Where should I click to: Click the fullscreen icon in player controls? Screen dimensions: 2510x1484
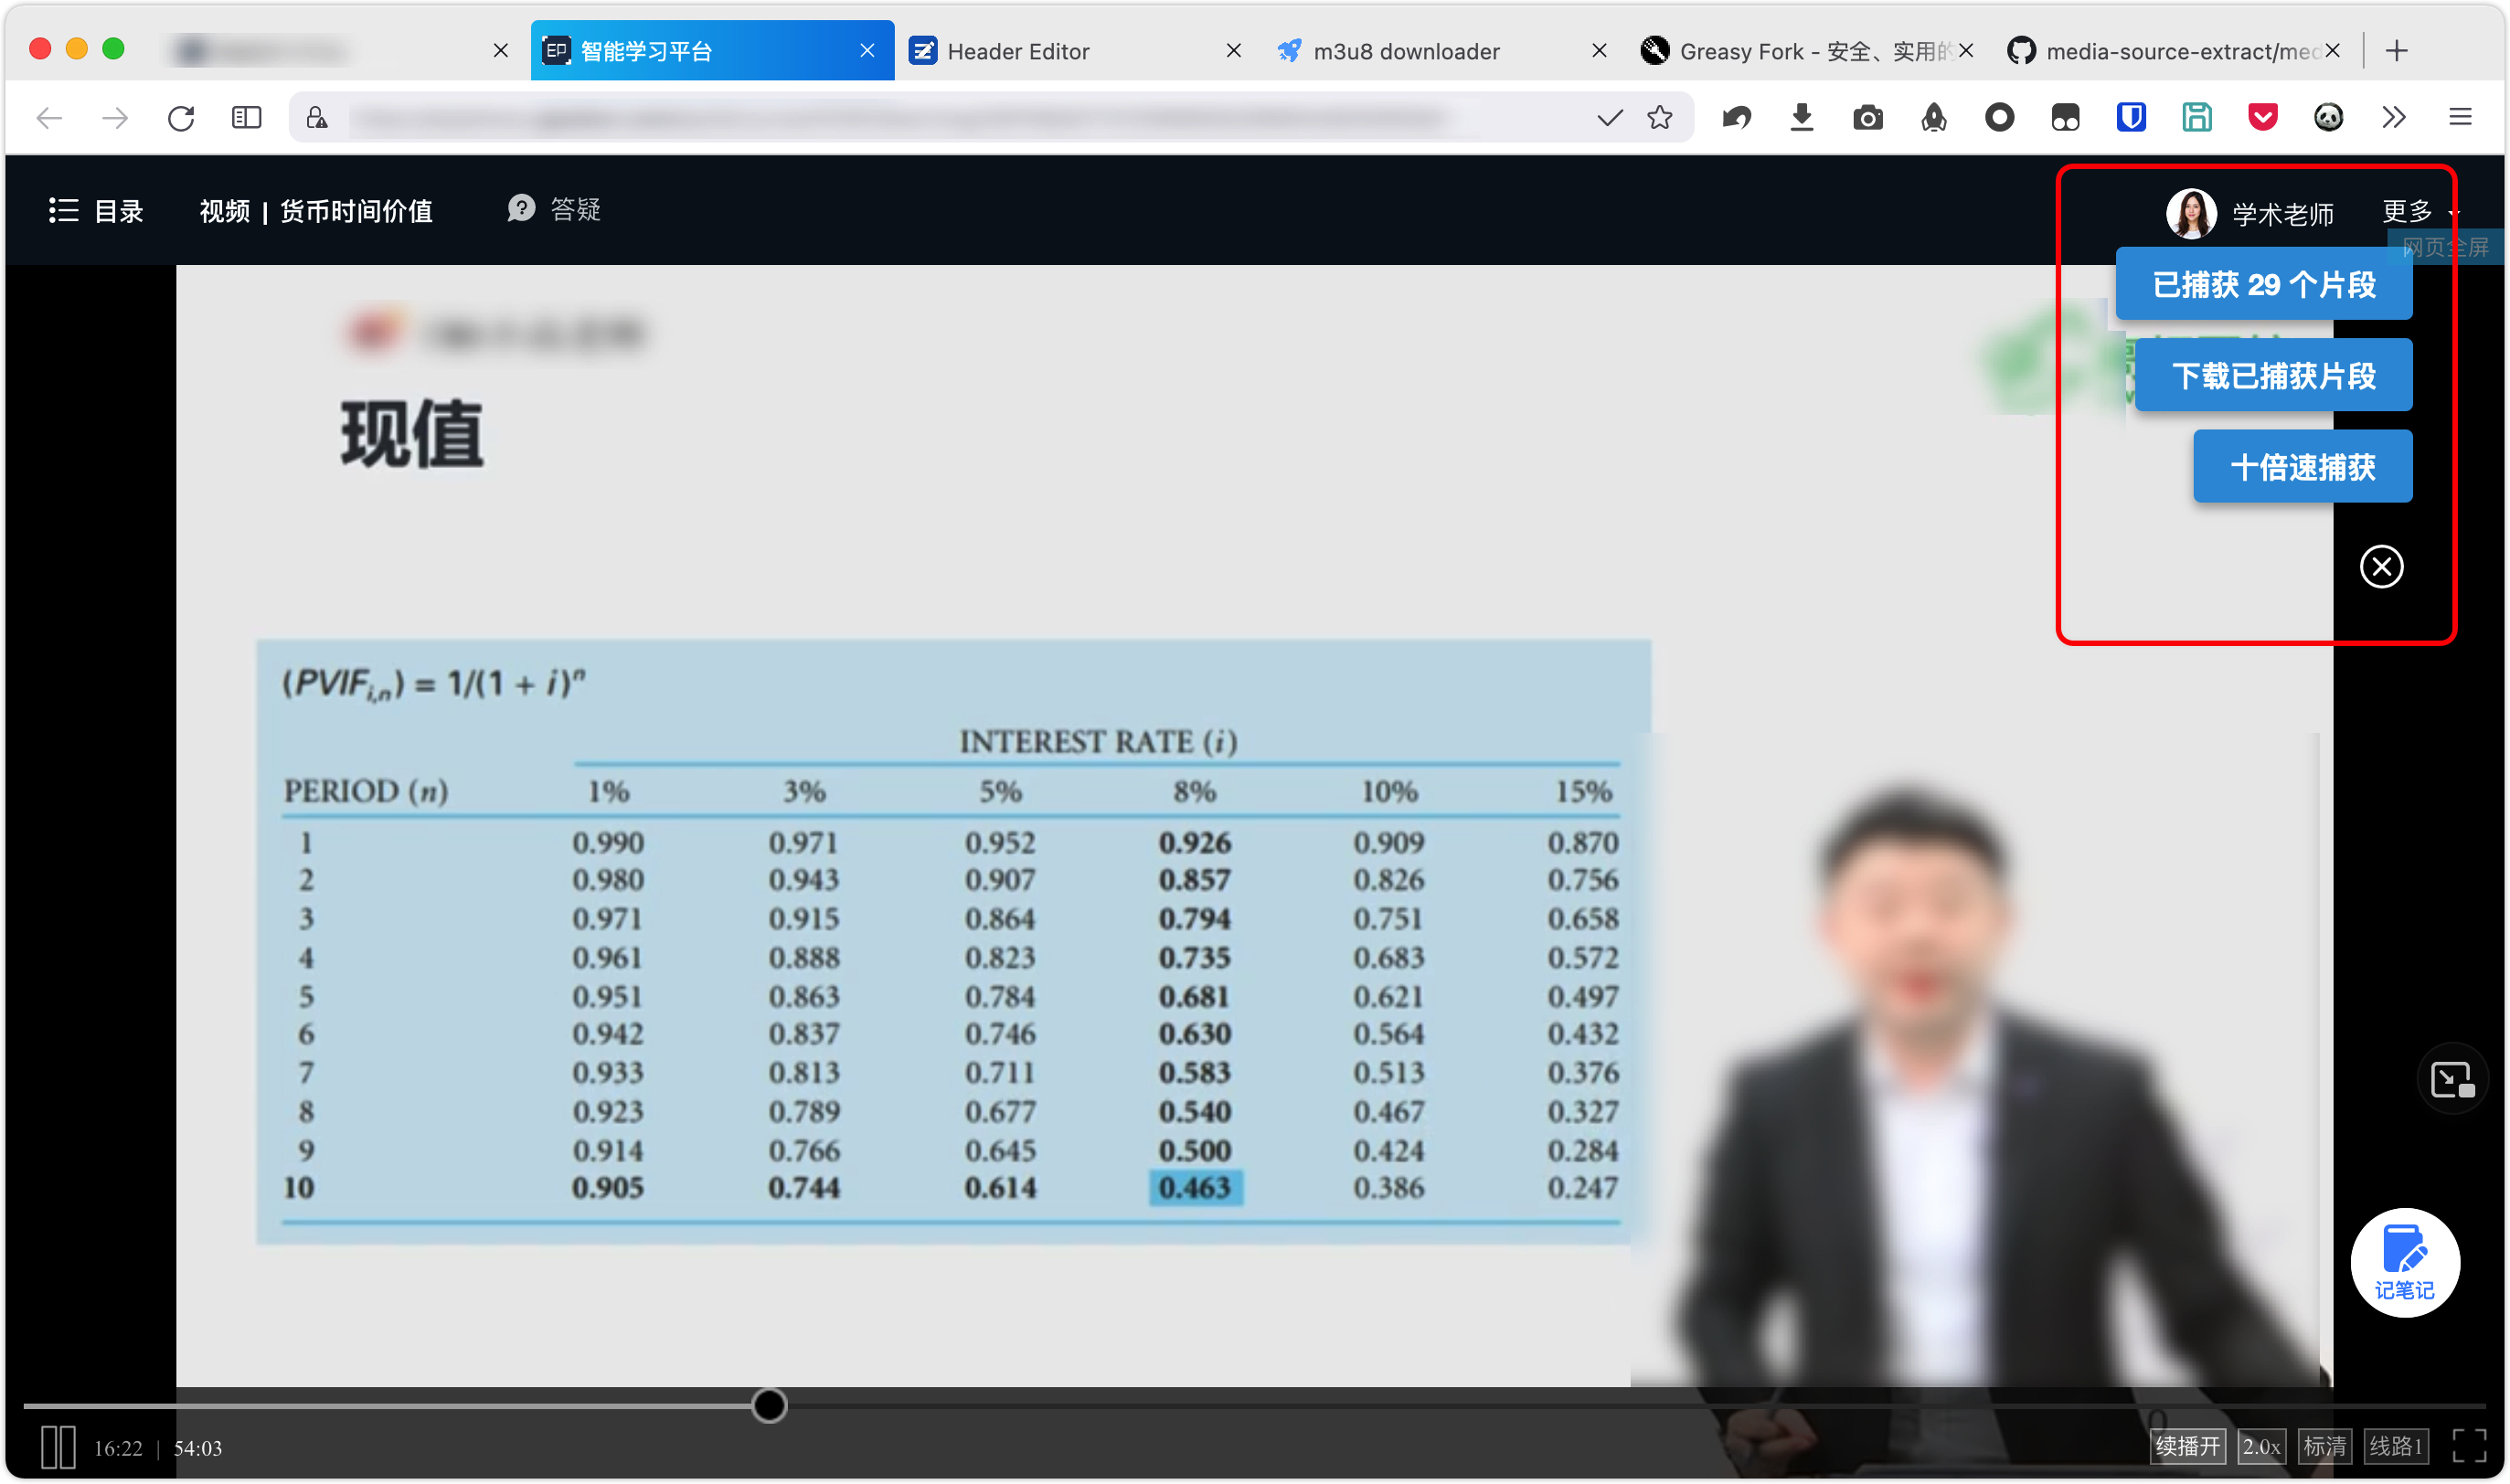click(2468, 1447)
